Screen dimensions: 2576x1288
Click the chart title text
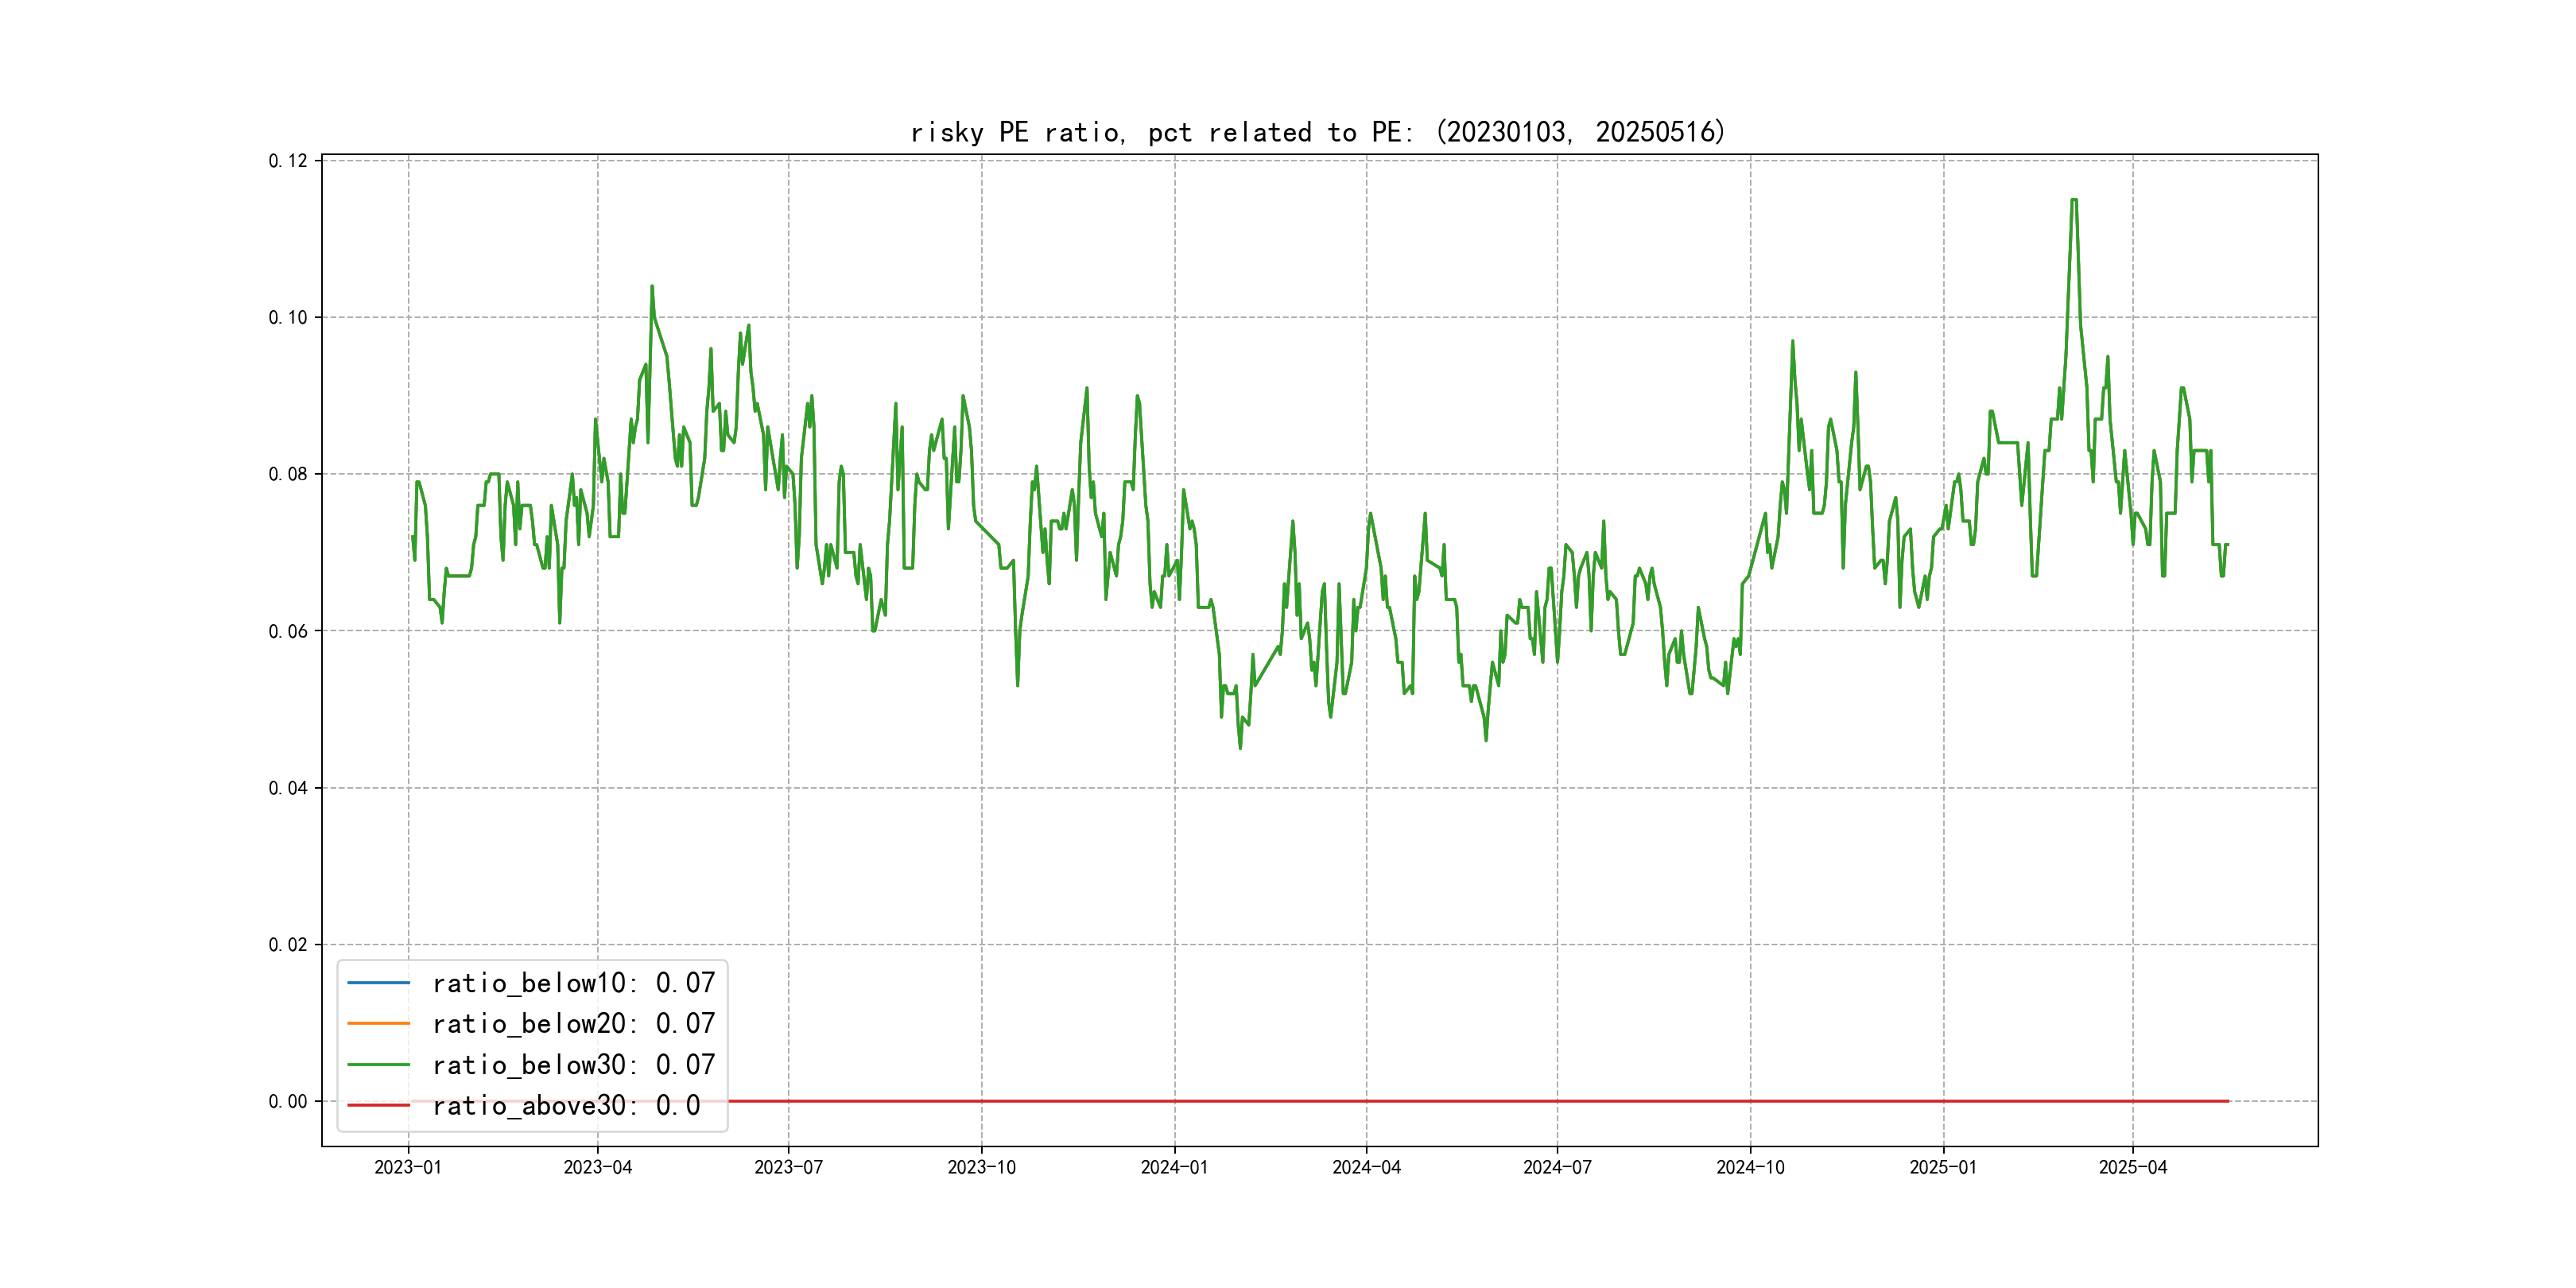pyautogui.click(x=1317, y=132)
